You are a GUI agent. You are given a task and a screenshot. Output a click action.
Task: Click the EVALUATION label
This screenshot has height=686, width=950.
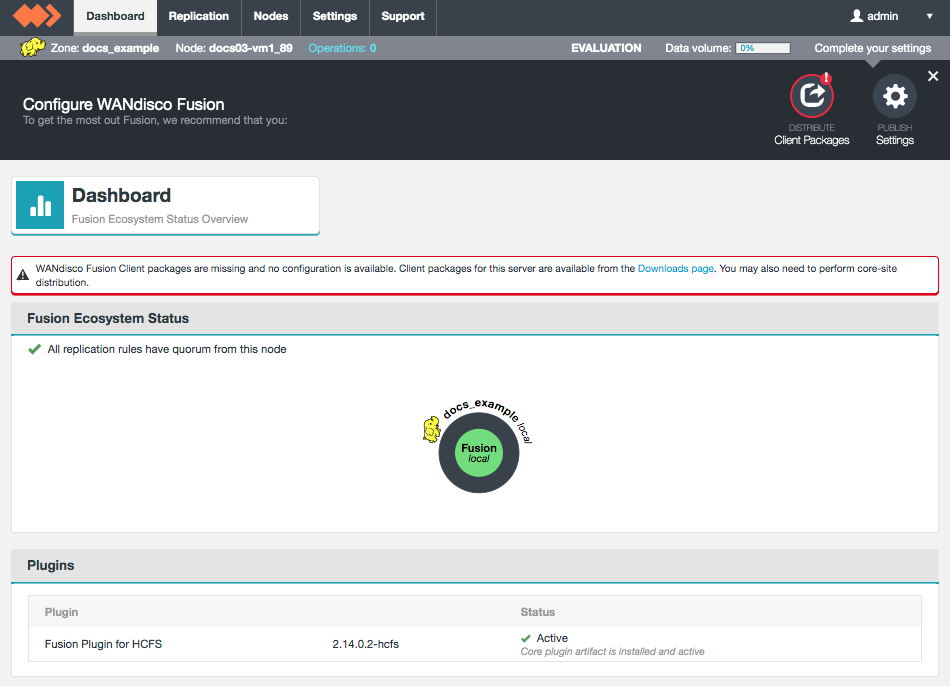[606, 48]
